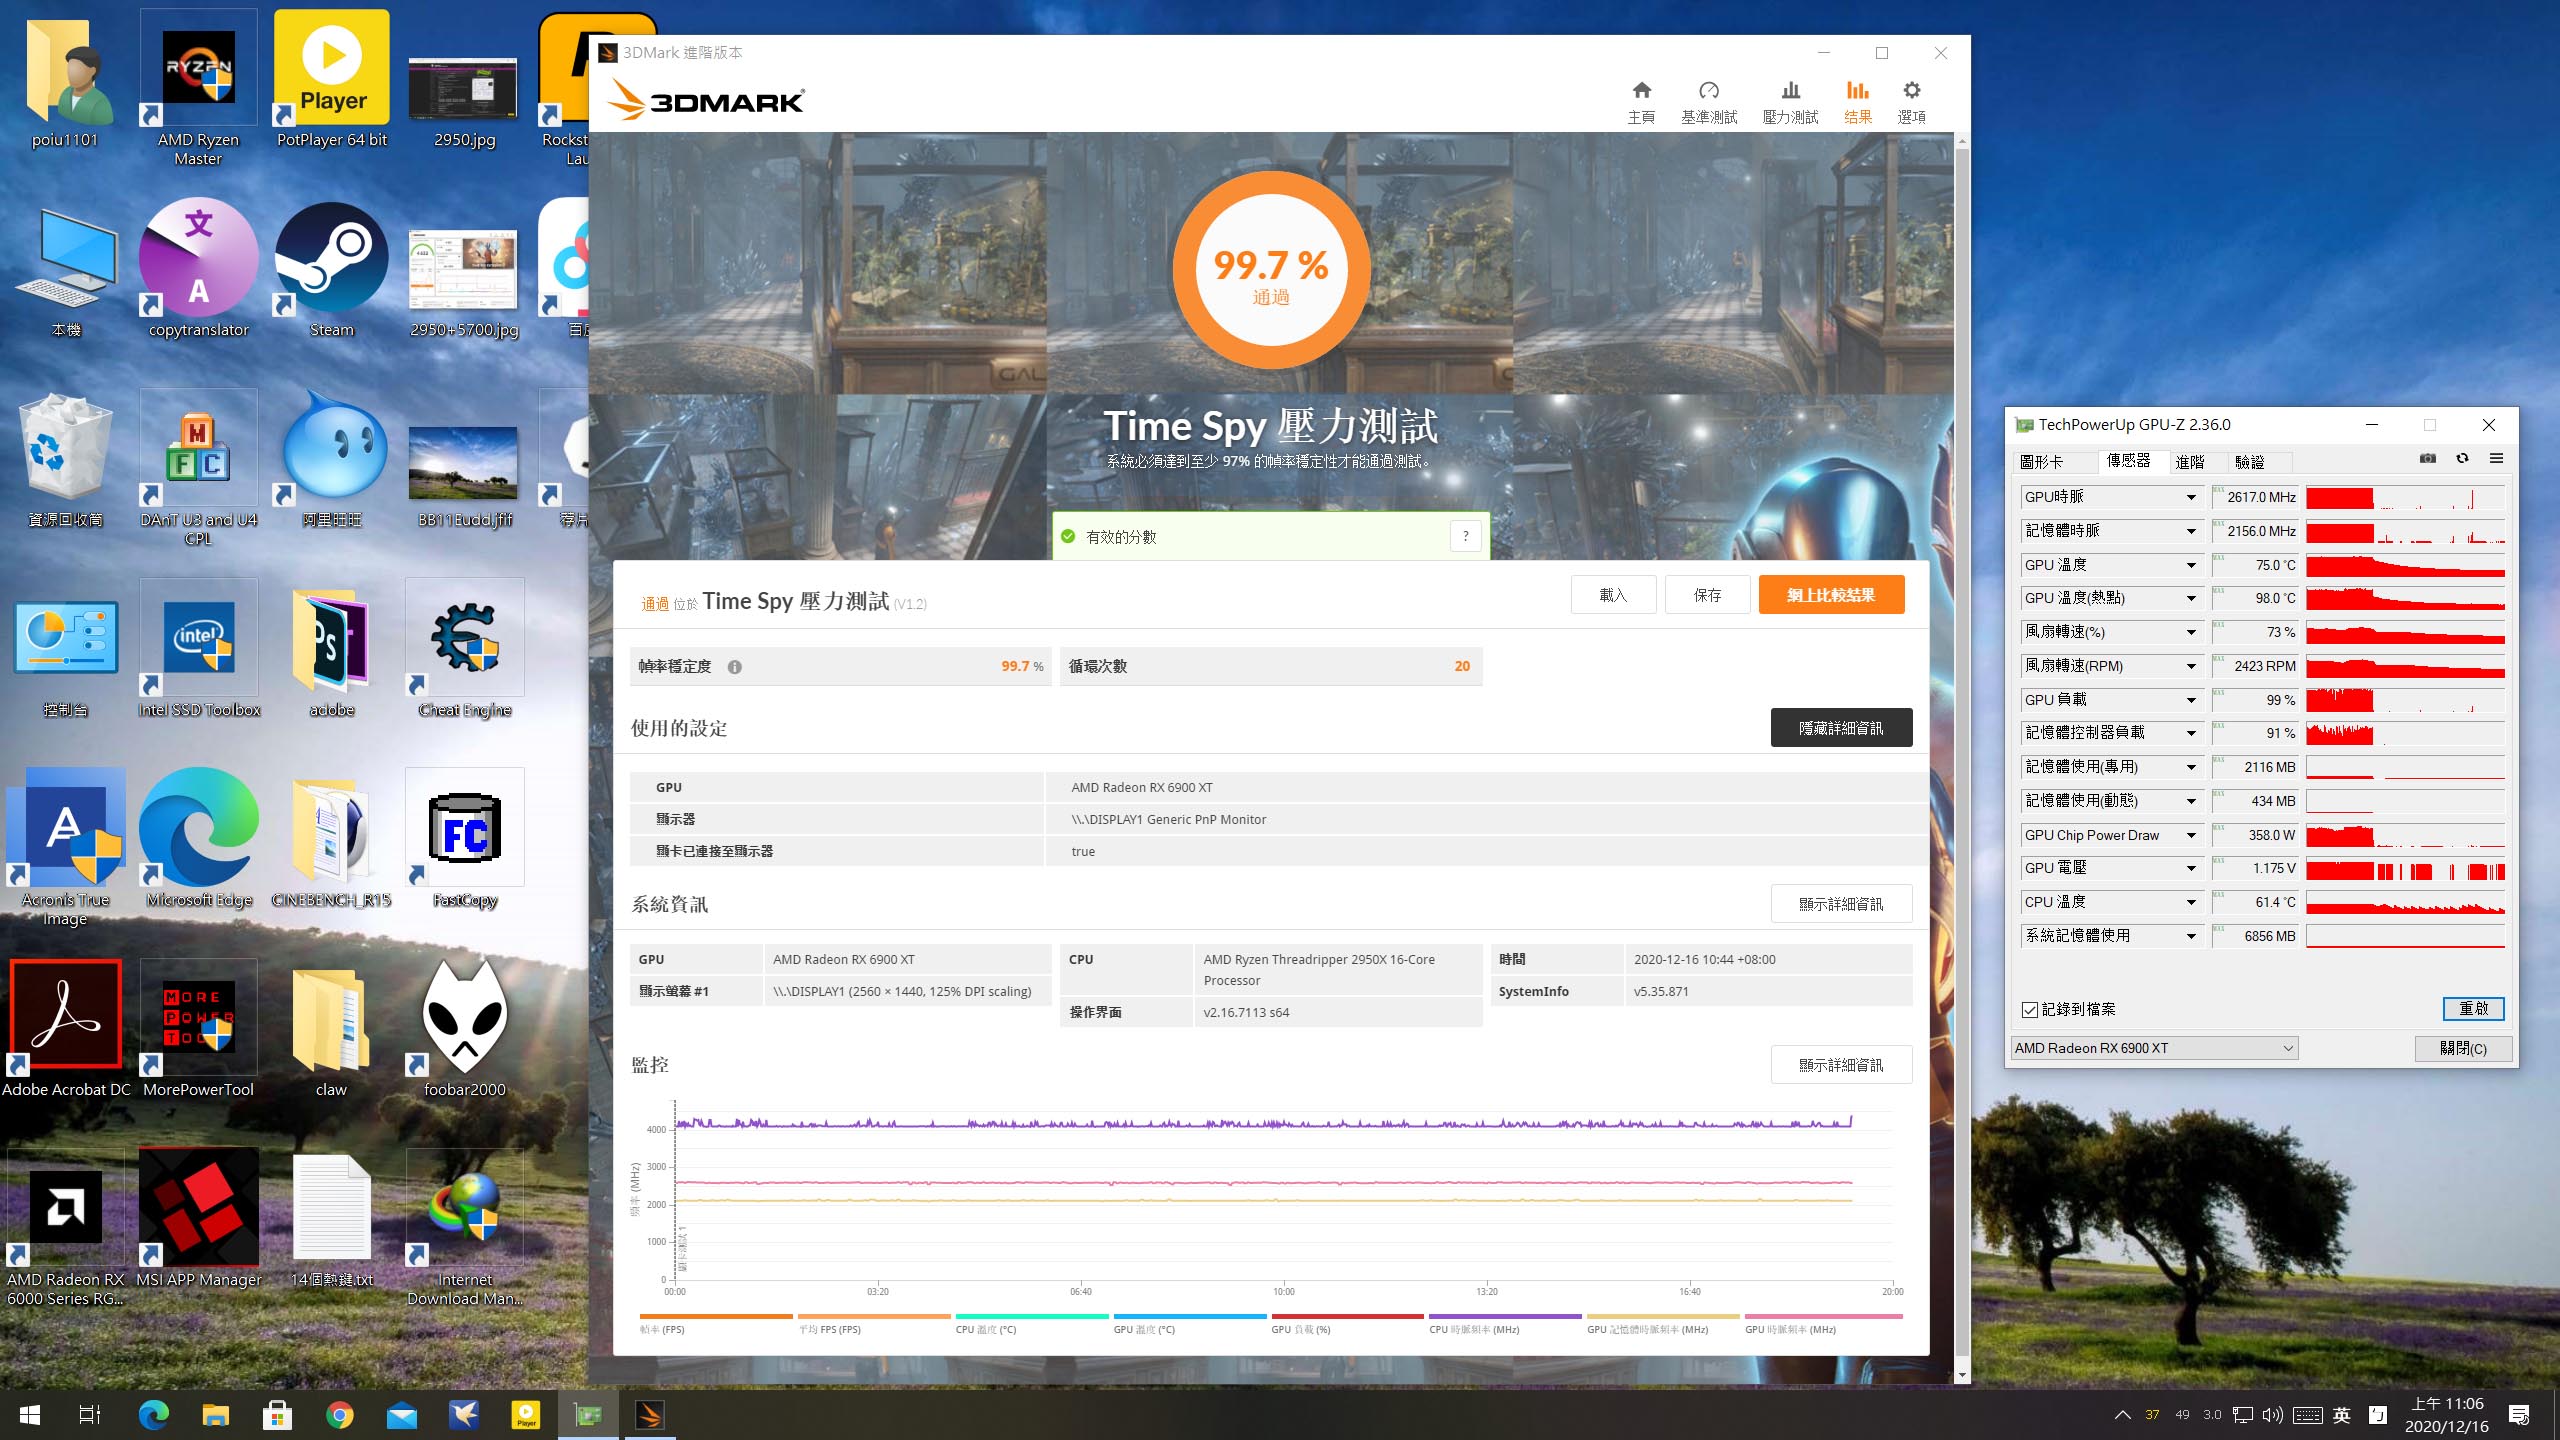Click GPU時脈 graph in GPU-Z

[x=2405, y=498]
